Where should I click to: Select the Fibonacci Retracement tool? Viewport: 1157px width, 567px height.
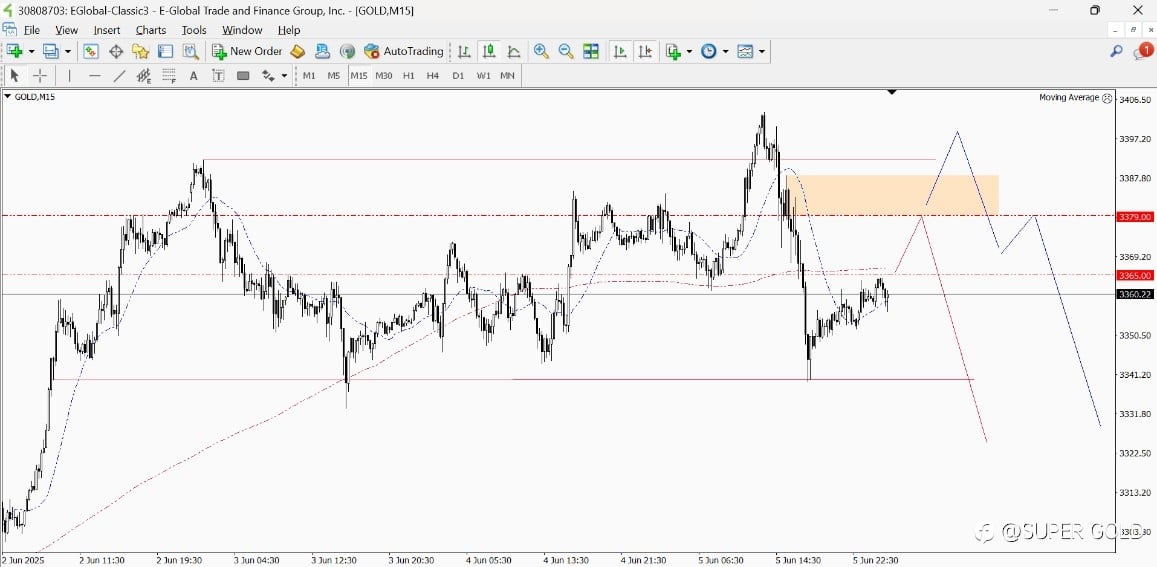coord(169,75)
